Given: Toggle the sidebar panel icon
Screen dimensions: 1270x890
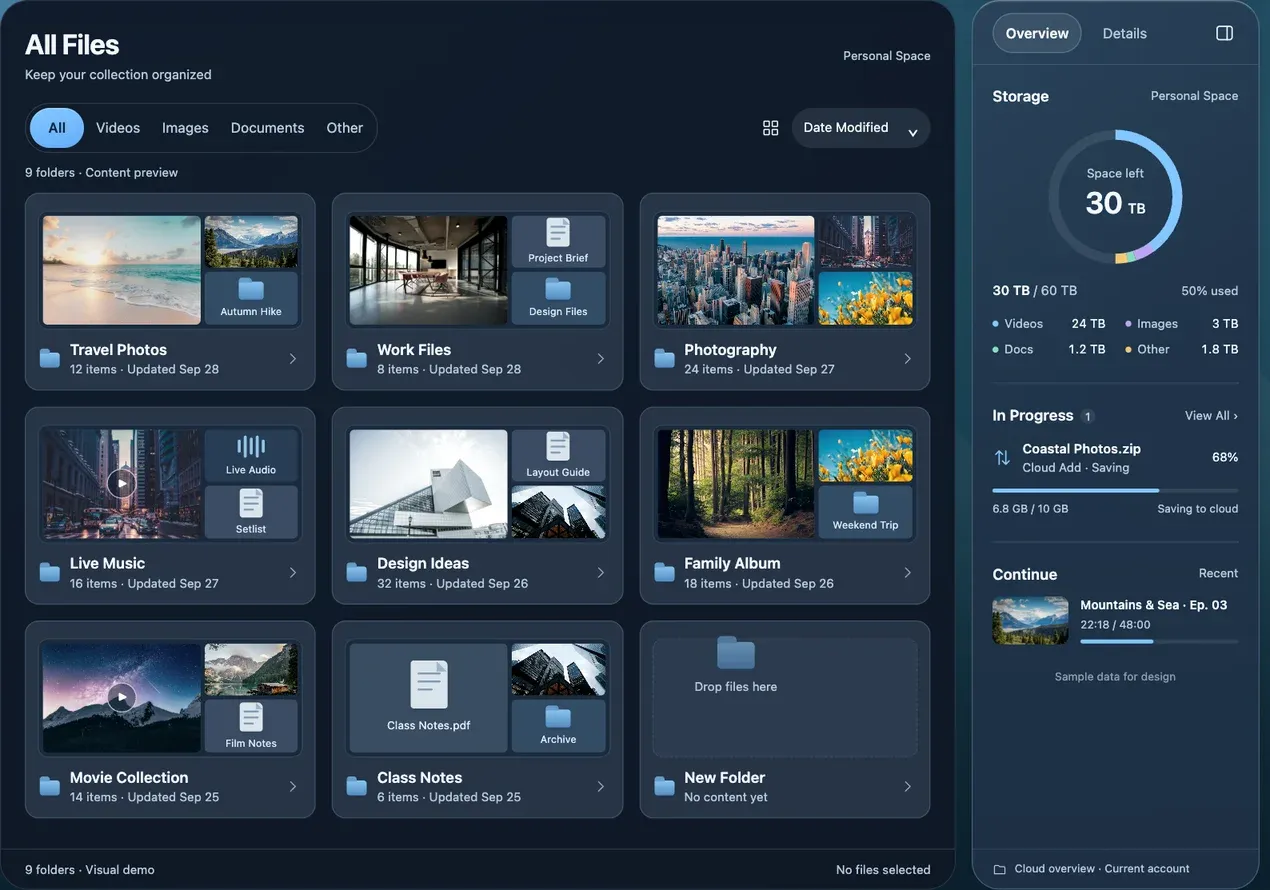Looking at the screenshot, I should (x=1224, y=33).
